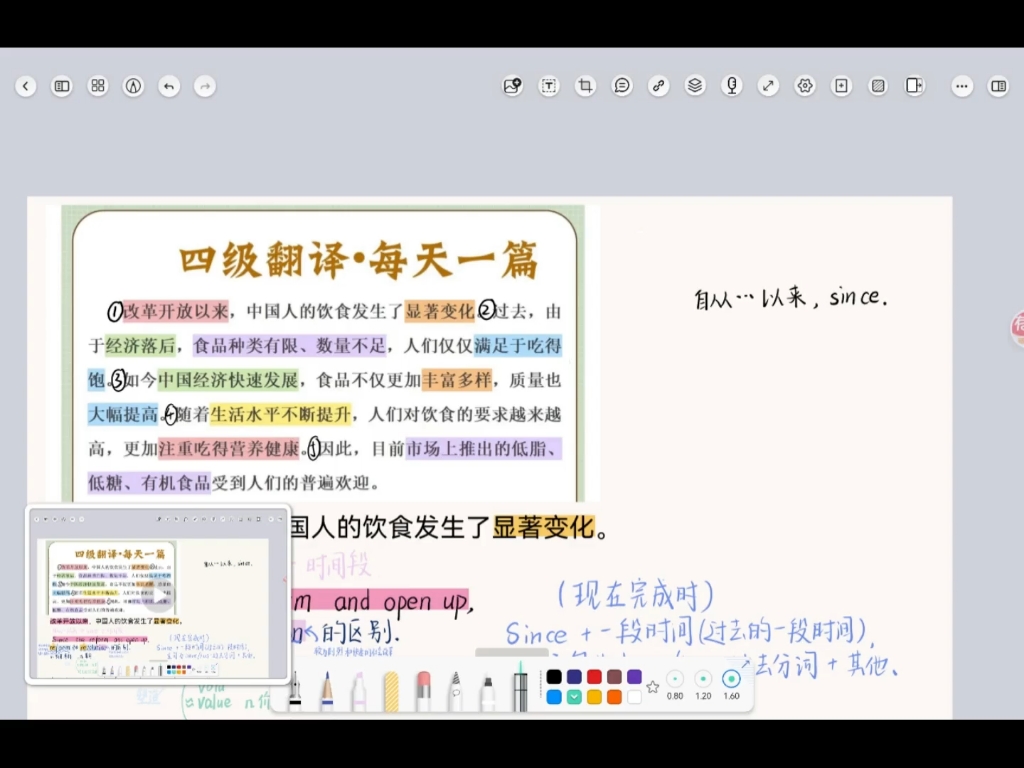Pick the black color swatch
Viewport: 1024px width, 768px height.
coord(554,677)
